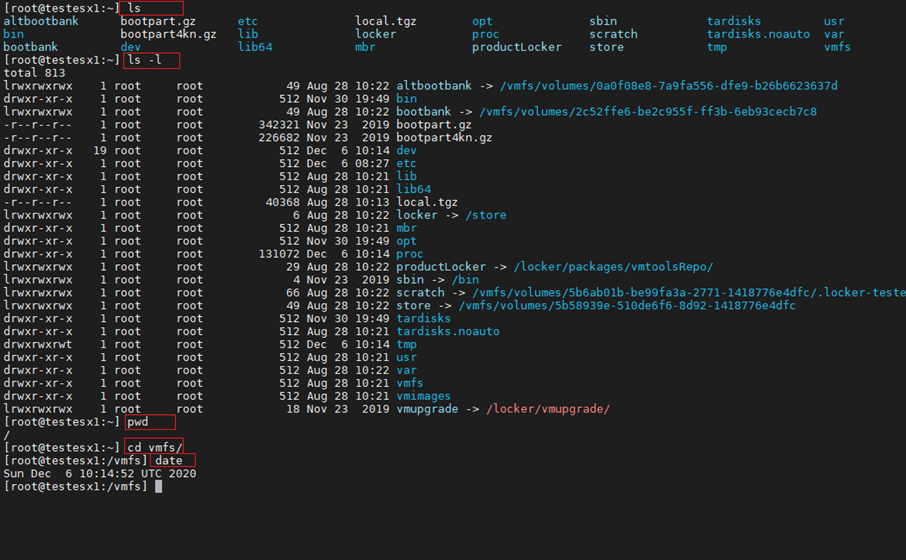Click 'productLocker' in the top ls output
Image resolution: width=906 pixels, height=560 pixels.
(517, 47)
